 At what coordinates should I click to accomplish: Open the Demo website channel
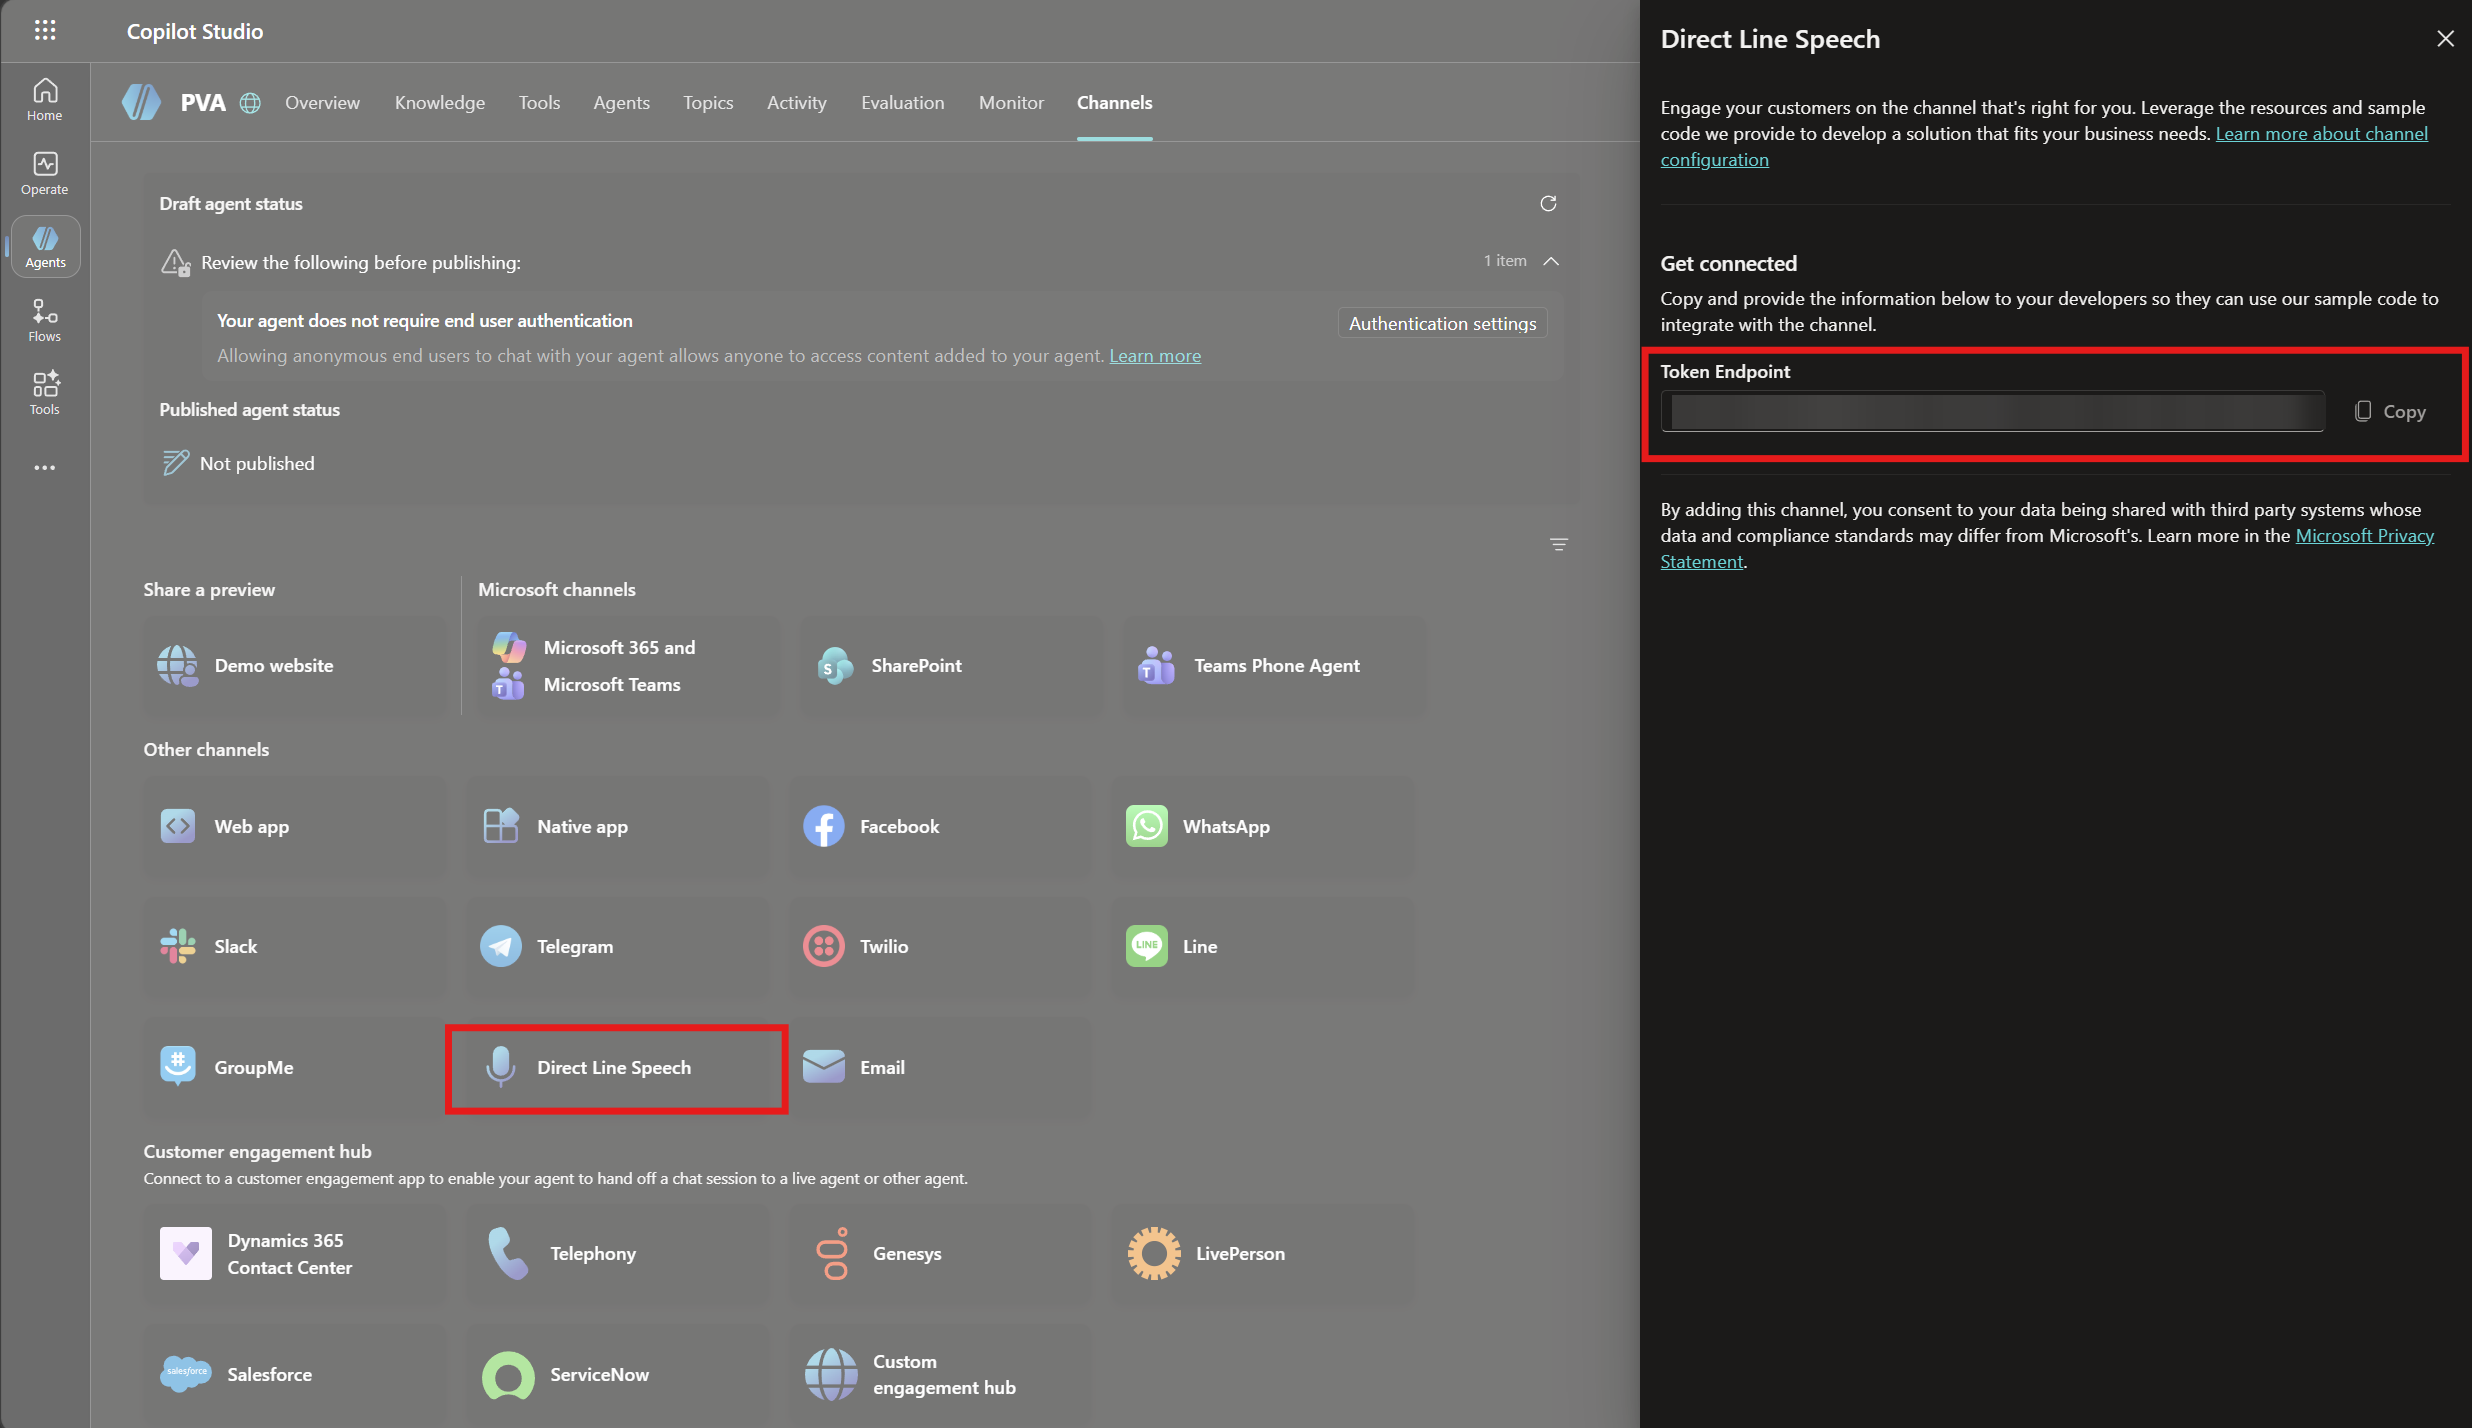point(295,666)
